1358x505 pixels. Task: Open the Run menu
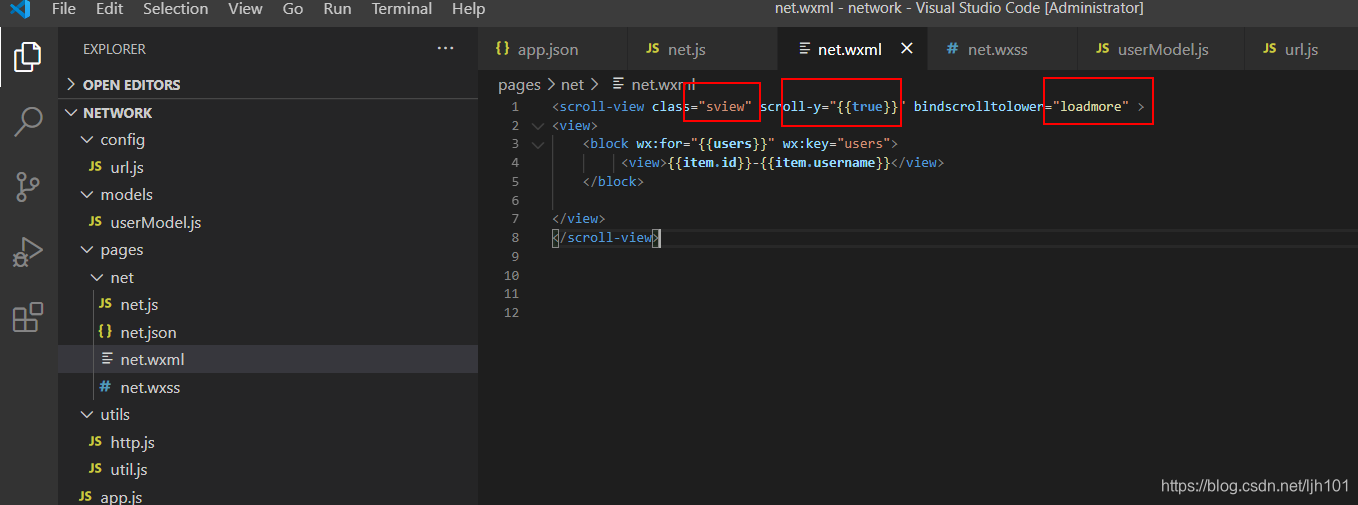[337, 9]
